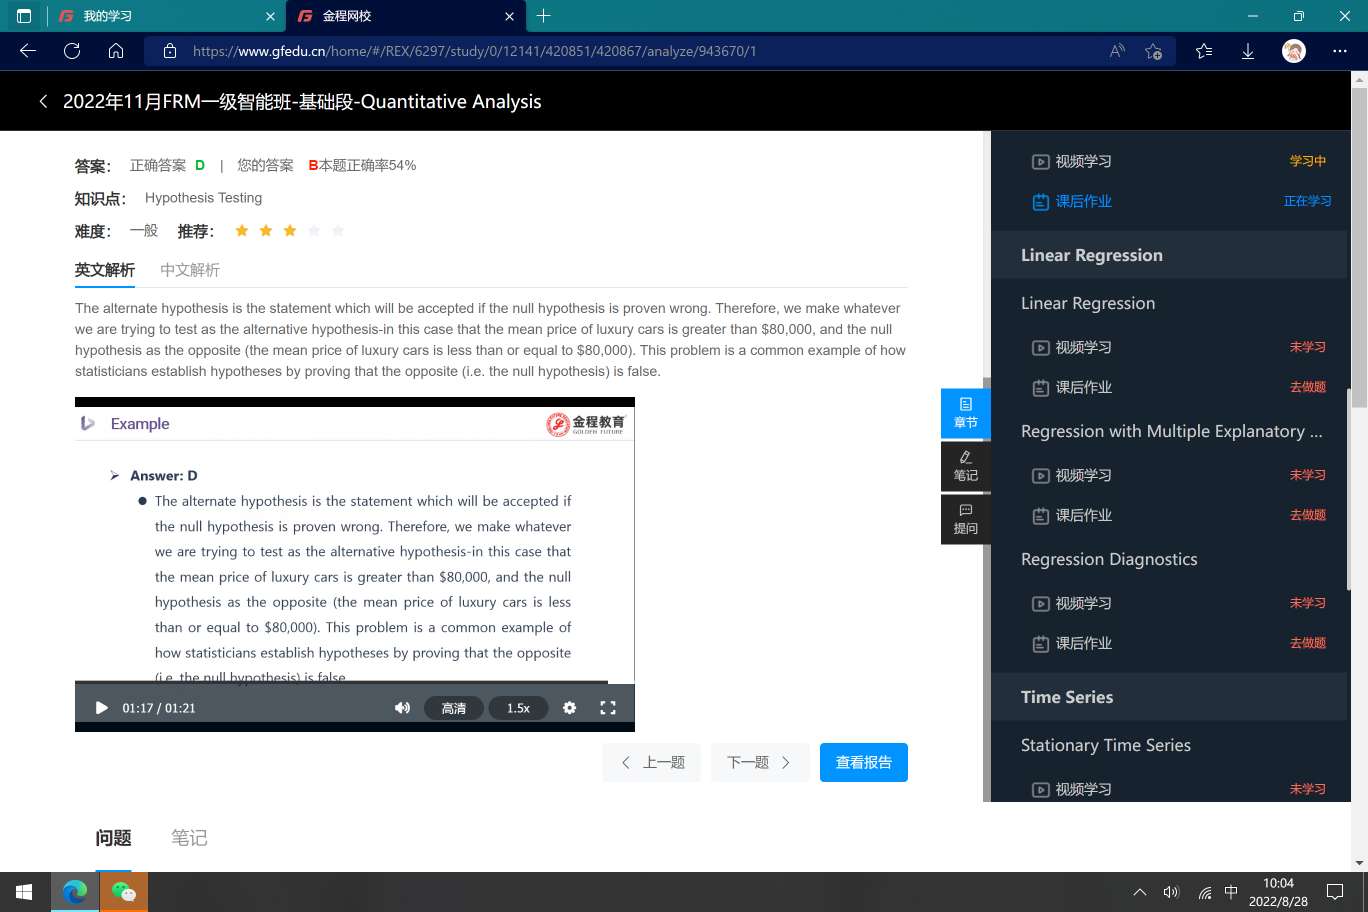Image resolution: width=1368 pixels, height=912 pixels.
Task: Switch to the 笔记 tab below
Action: click(189, 838)
